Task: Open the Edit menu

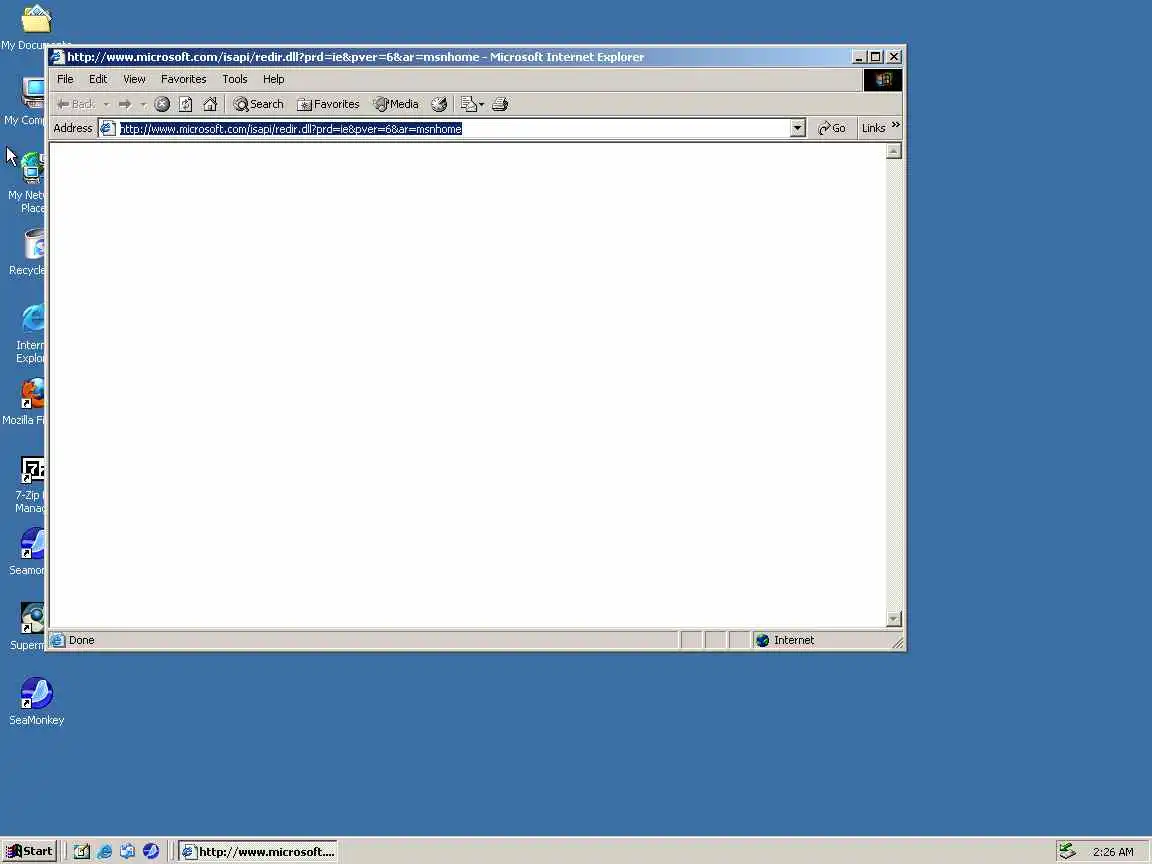Action: [x=98, y=79]
